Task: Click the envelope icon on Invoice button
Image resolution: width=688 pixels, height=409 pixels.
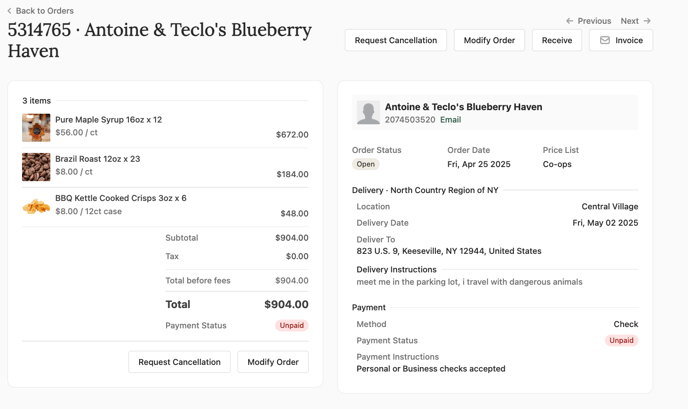Action: [605, 40]
